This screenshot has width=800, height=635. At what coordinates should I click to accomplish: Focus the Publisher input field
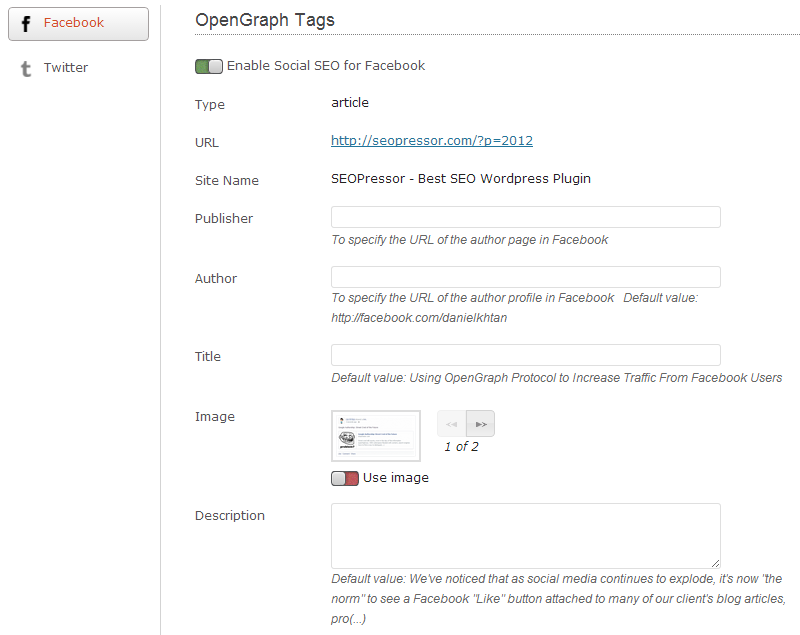tap(526, 217)
